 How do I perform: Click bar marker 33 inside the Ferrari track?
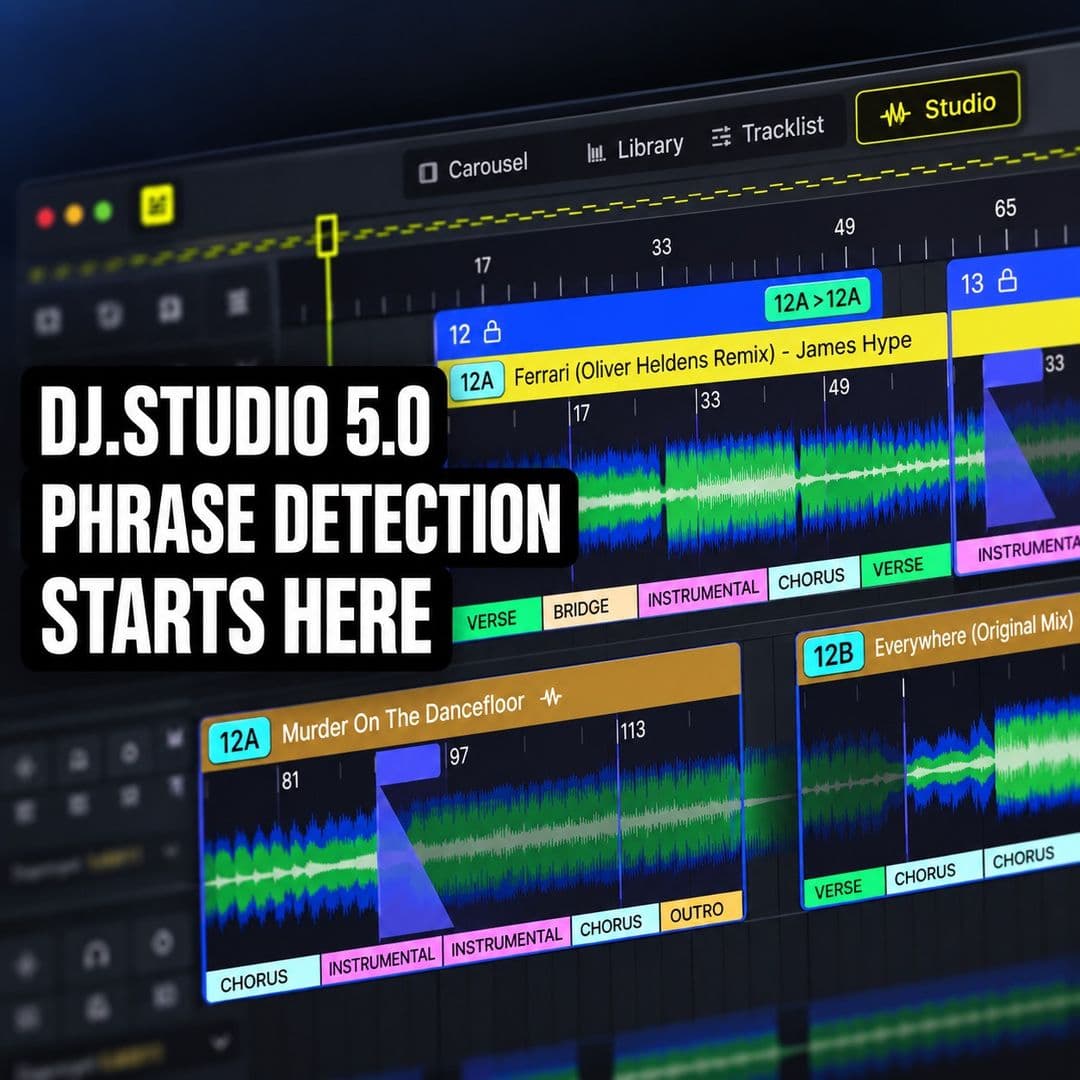pyautogui.click(x=710, y=399)
